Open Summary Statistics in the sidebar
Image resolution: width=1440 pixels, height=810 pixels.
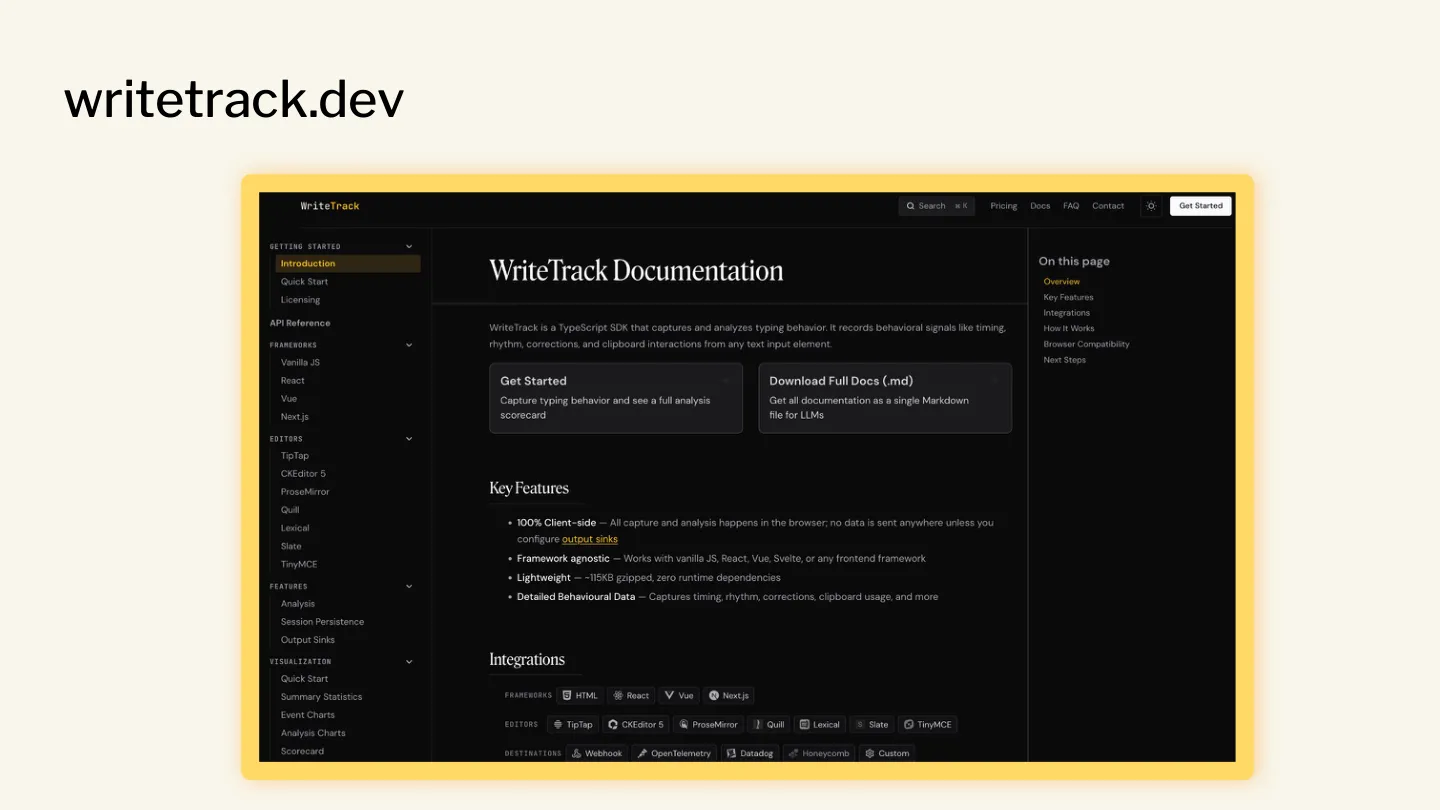pyautogui.click(x=321, y=697)
